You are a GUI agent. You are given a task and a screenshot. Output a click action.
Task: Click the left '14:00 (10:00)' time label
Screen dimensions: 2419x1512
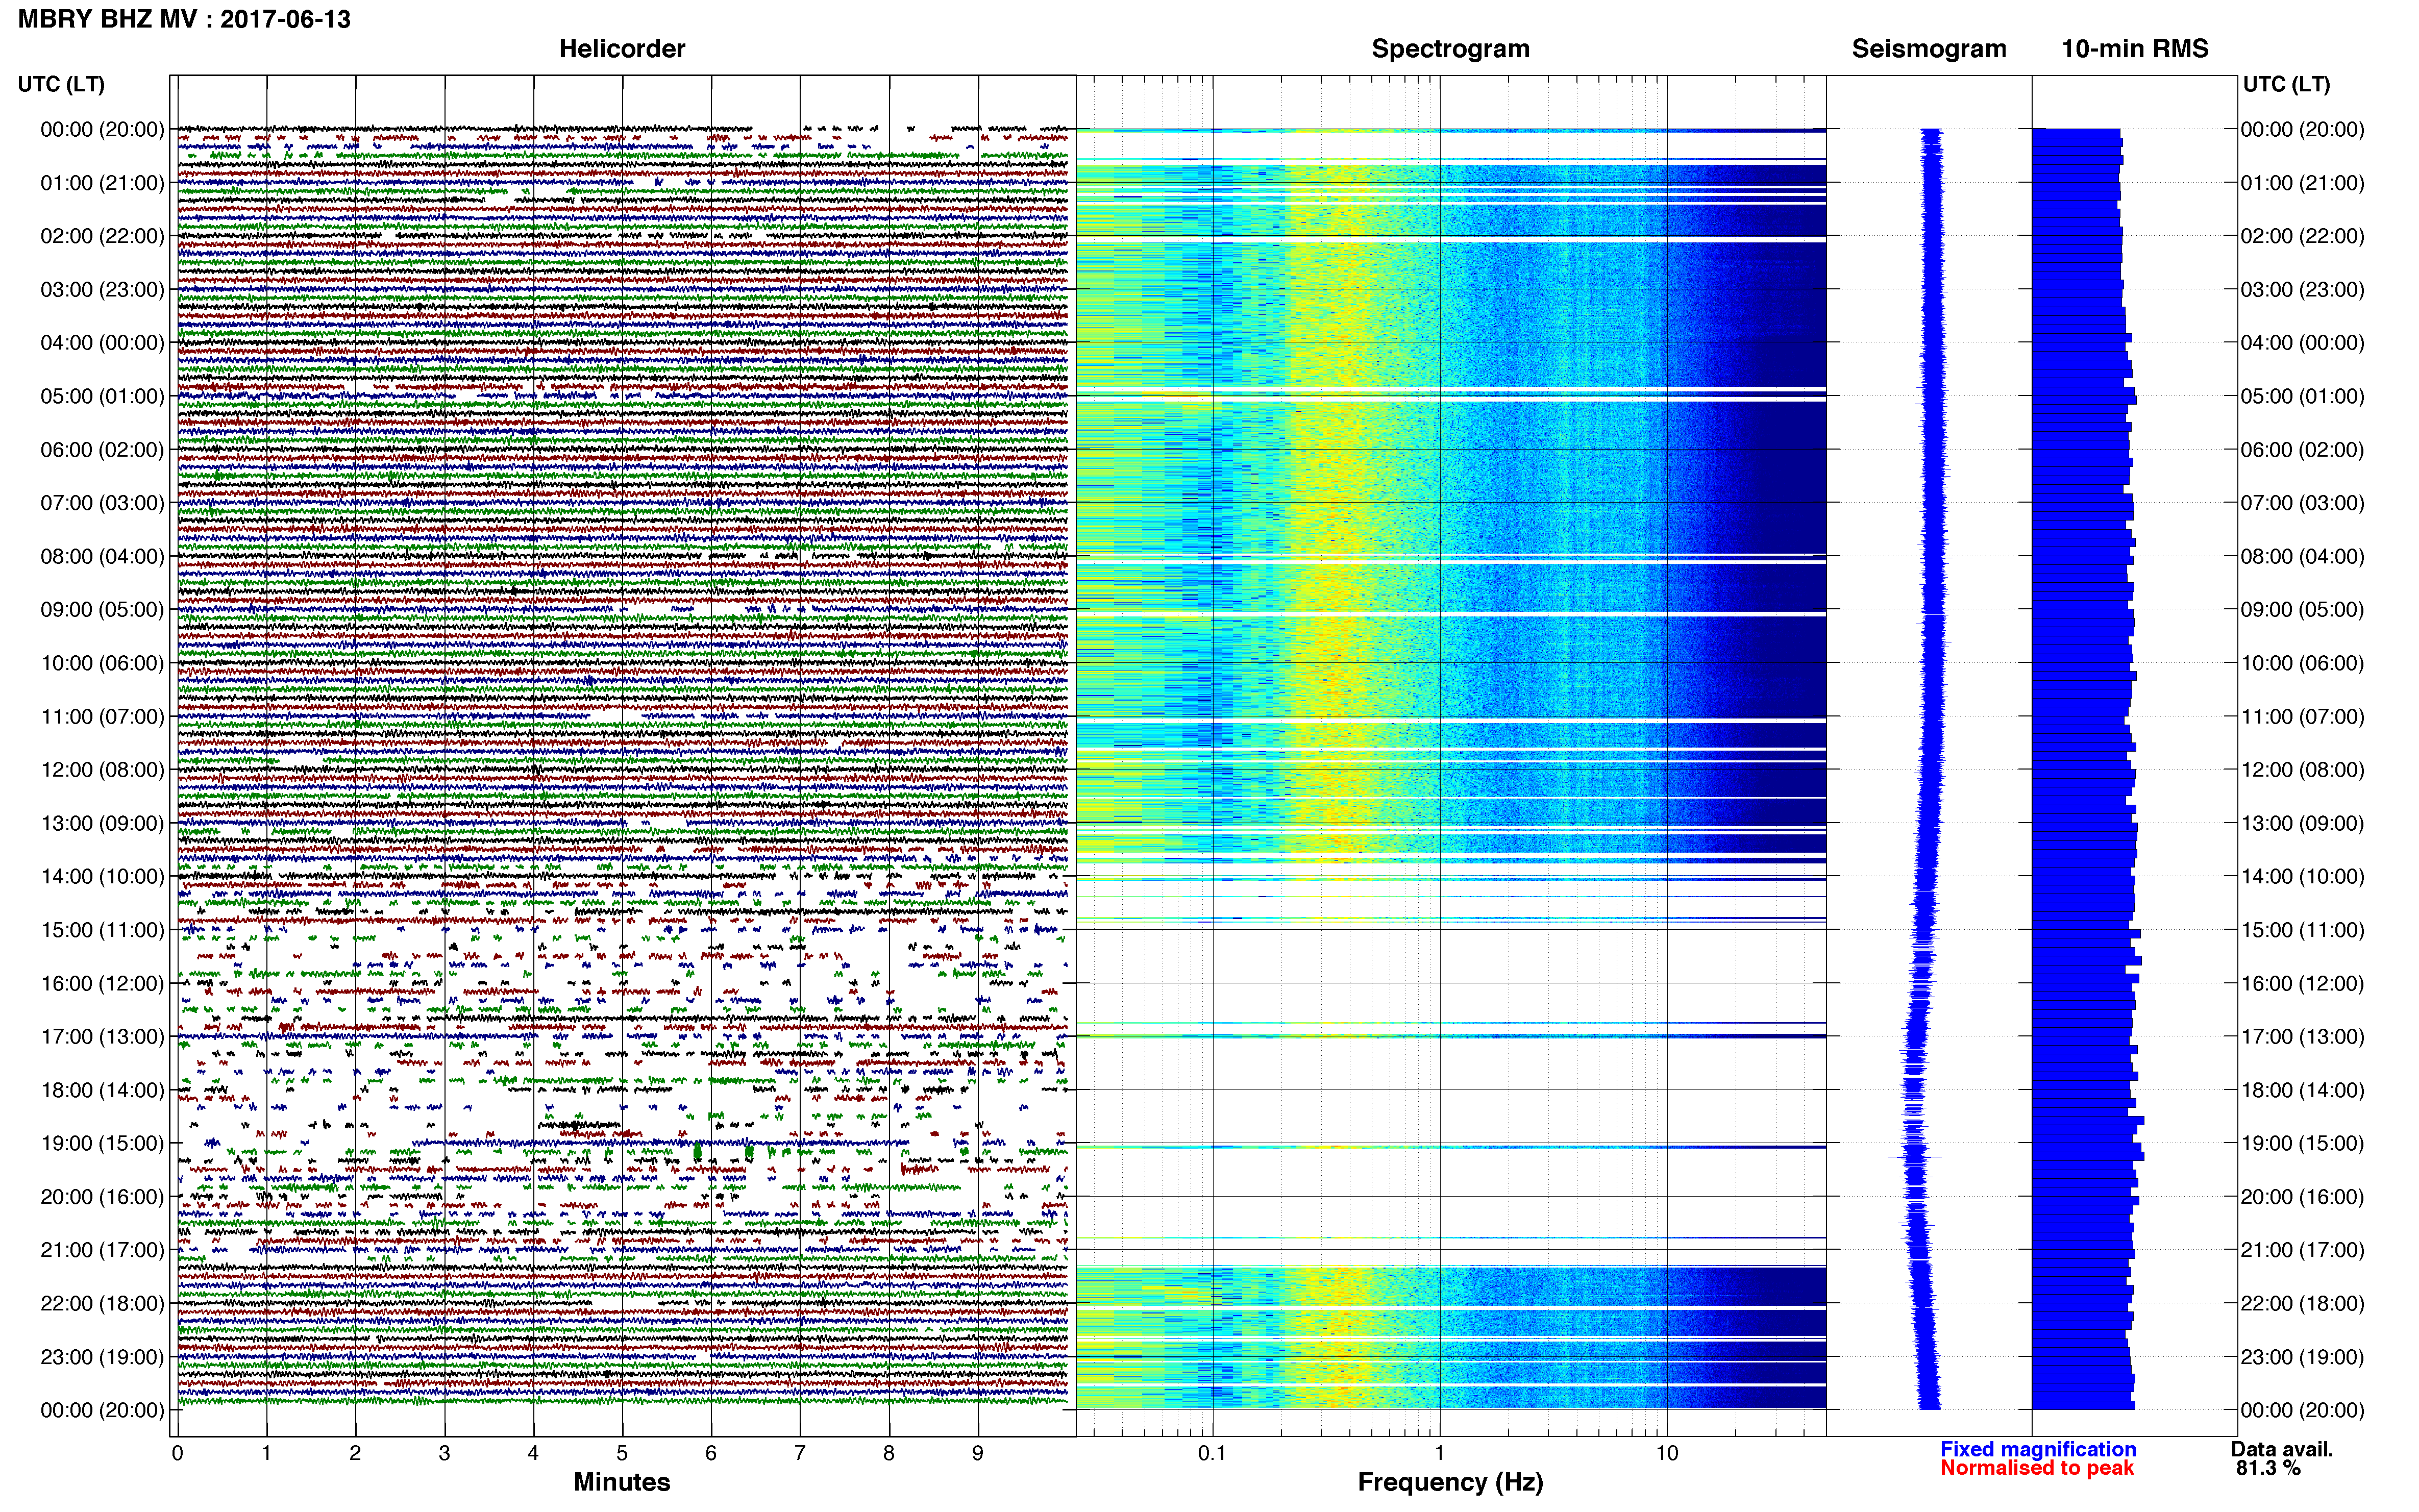(x=102, y=877)
